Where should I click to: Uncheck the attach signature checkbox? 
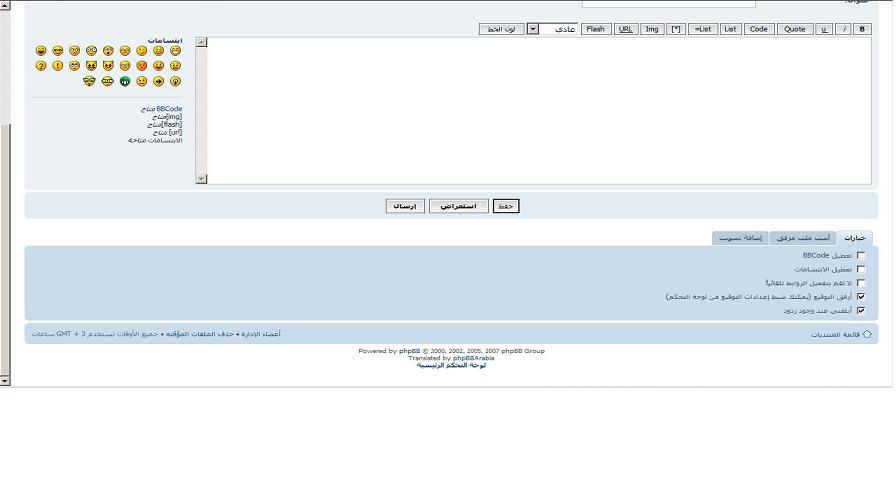[861, 297]
